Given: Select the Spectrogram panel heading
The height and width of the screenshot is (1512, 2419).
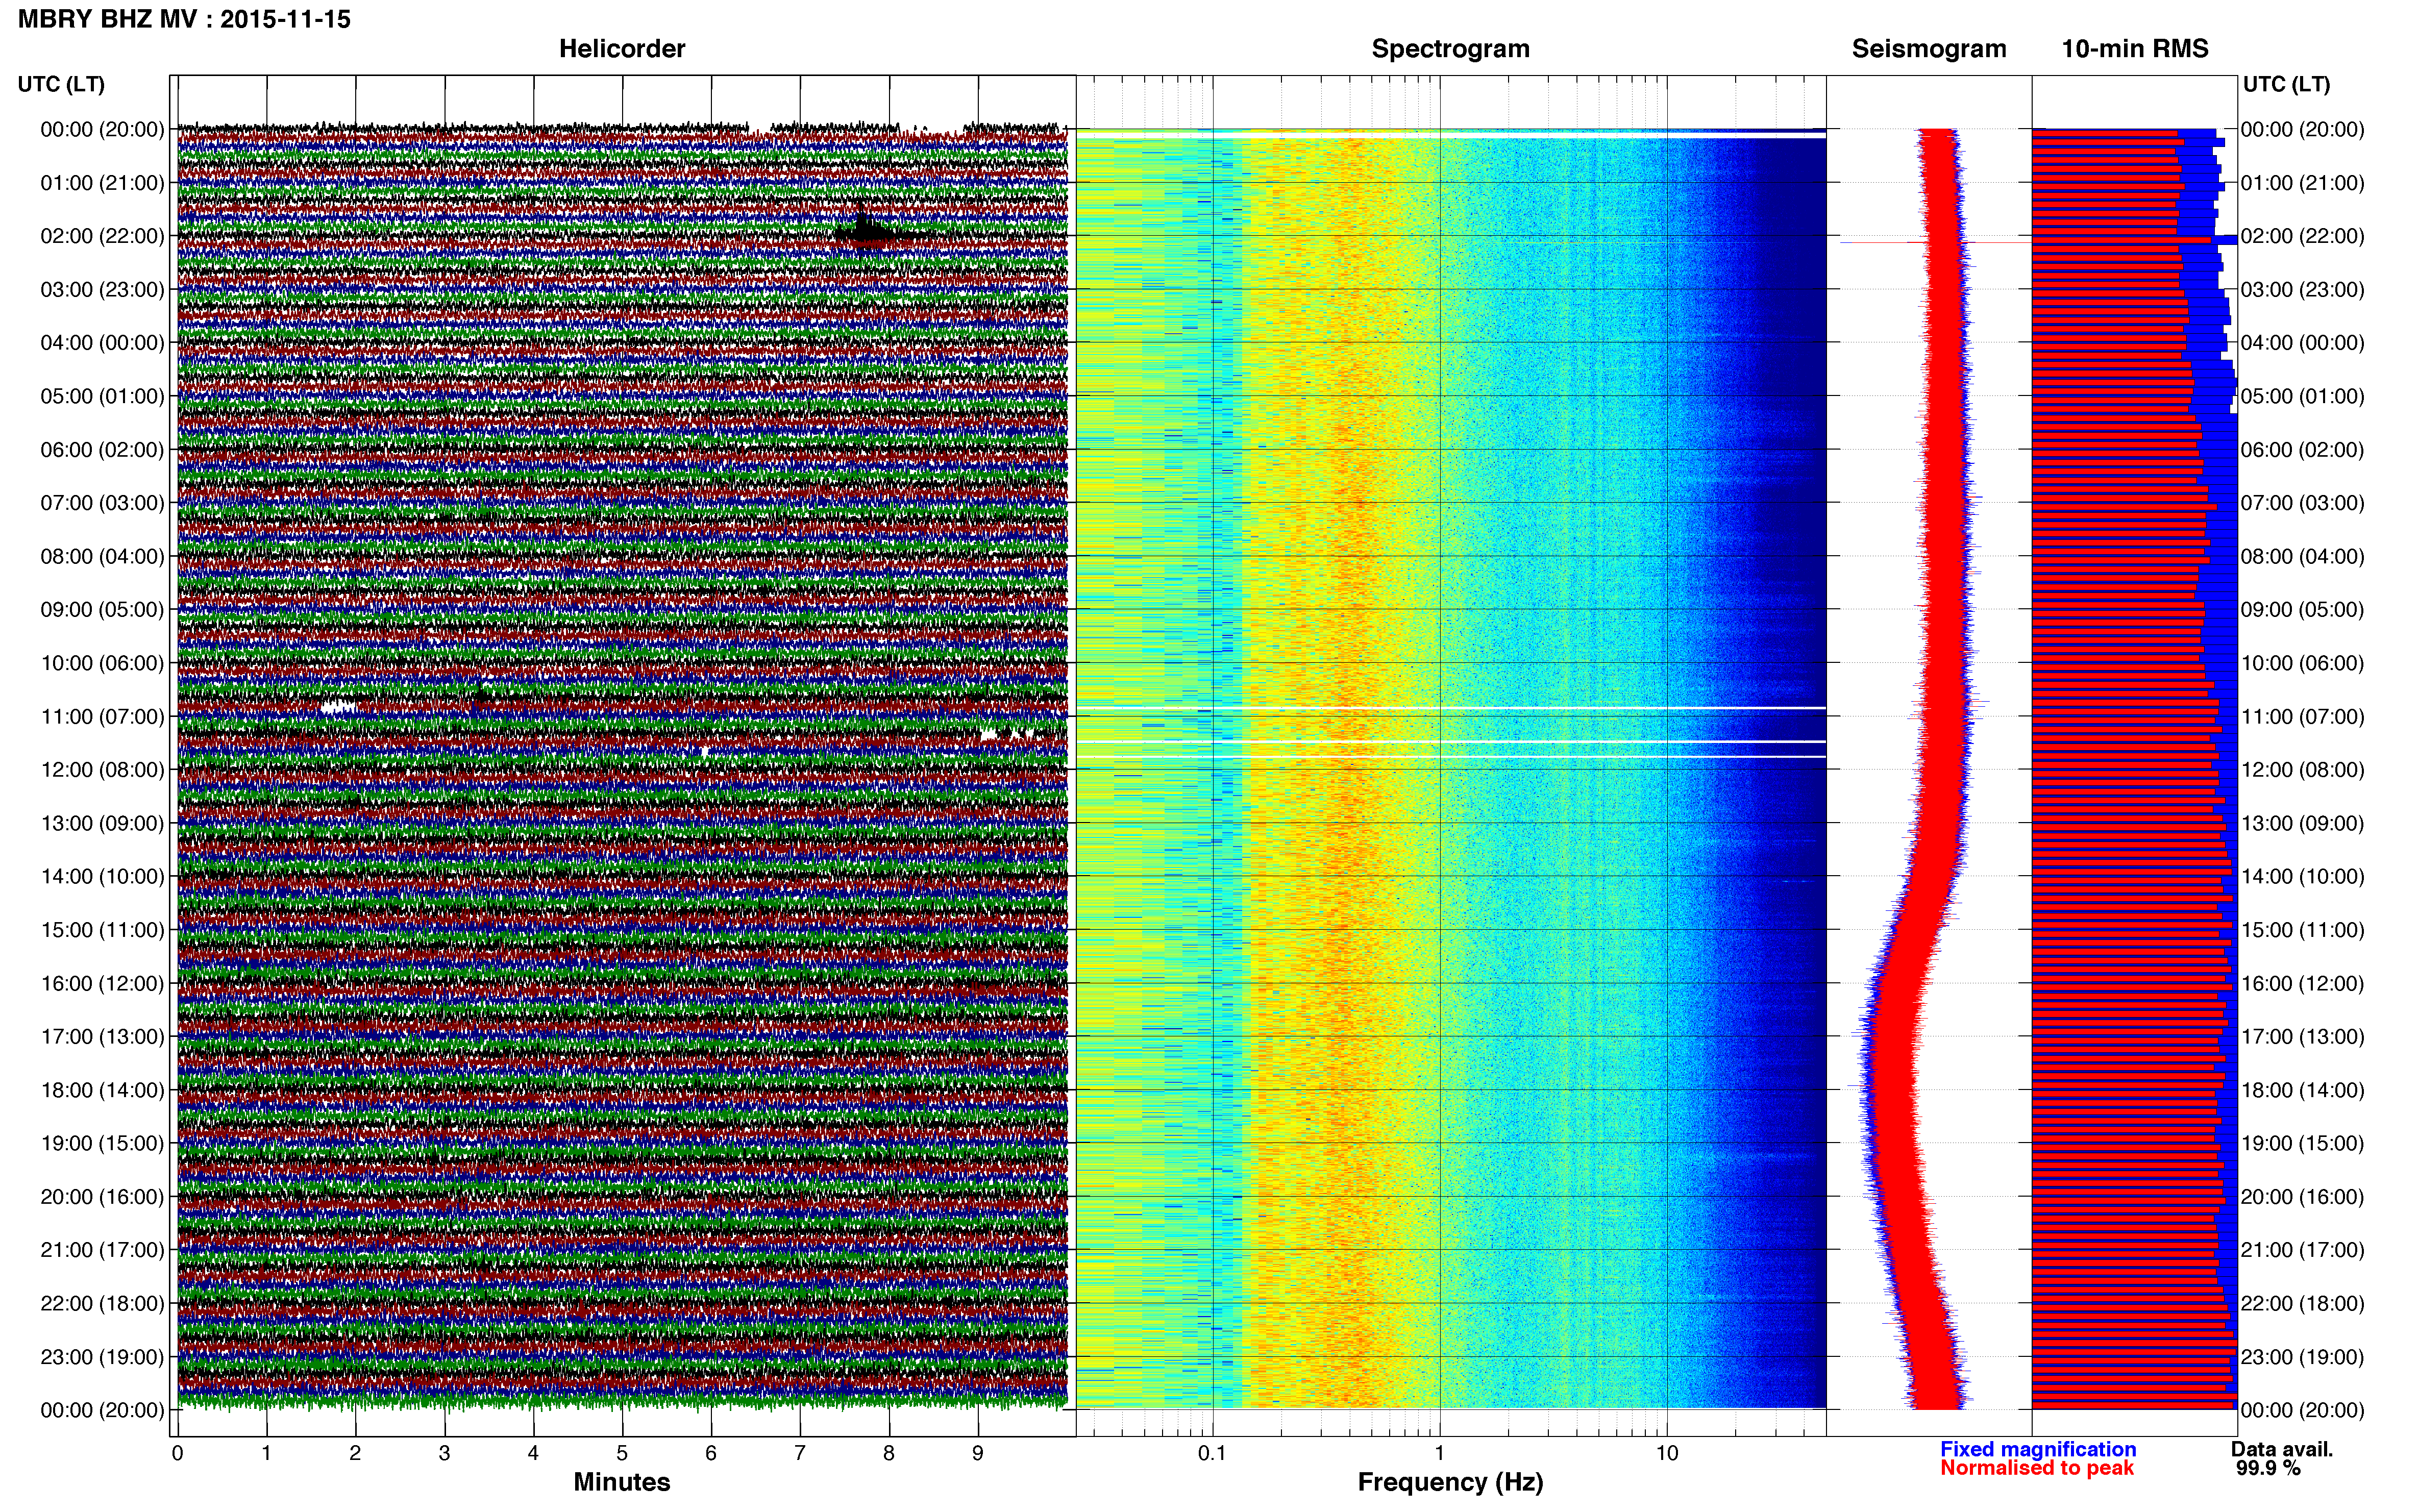Looking at the screenshot, I should (1450, 49).
